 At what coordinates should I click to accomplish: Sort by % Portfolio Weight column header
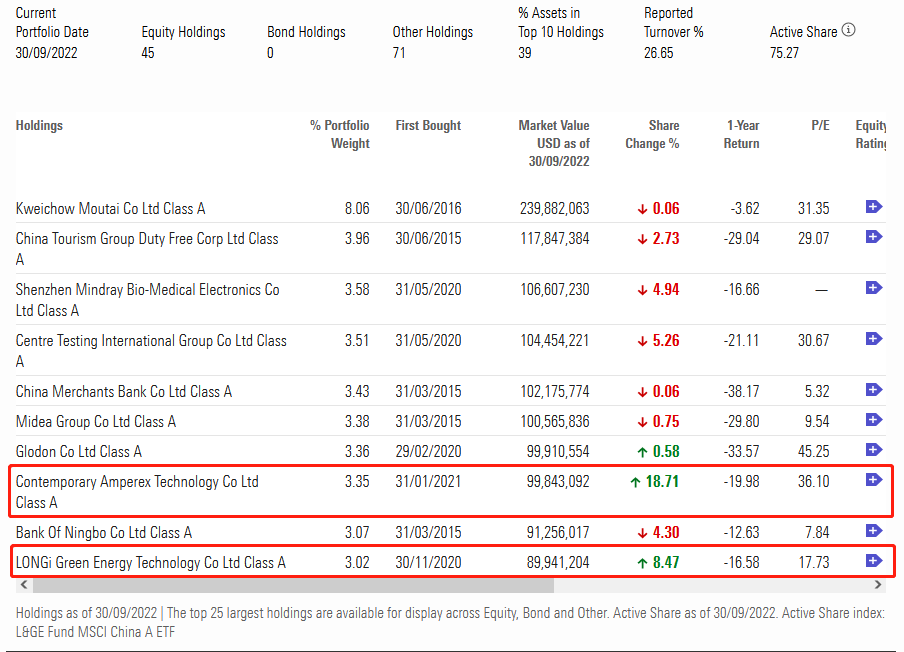(x=339, y=134)
